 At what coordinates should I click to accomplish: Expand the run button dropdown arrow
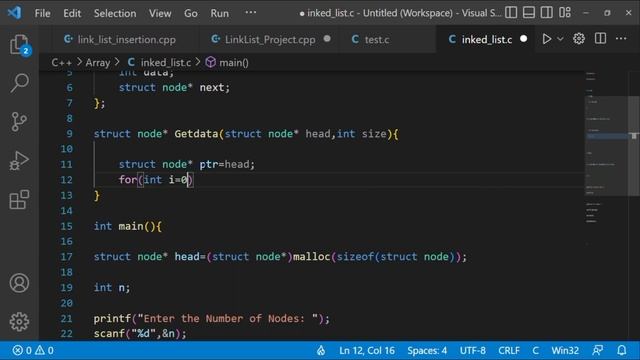(x=560, y=39)
